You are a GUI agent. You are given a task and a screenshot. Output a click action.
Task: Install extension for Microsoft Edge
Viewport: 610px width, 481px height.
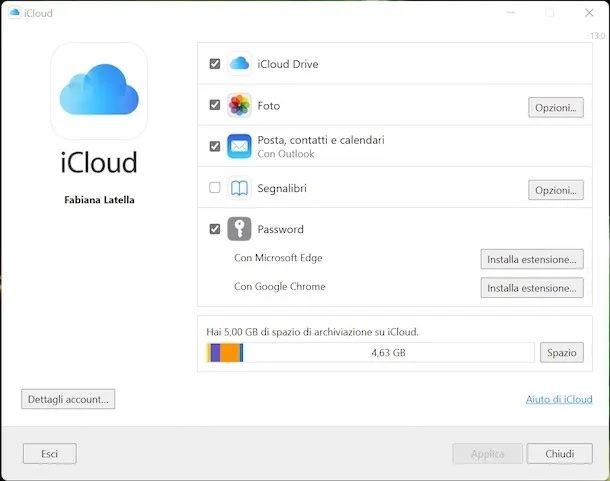pyautogui.click(x=532, y=259)
